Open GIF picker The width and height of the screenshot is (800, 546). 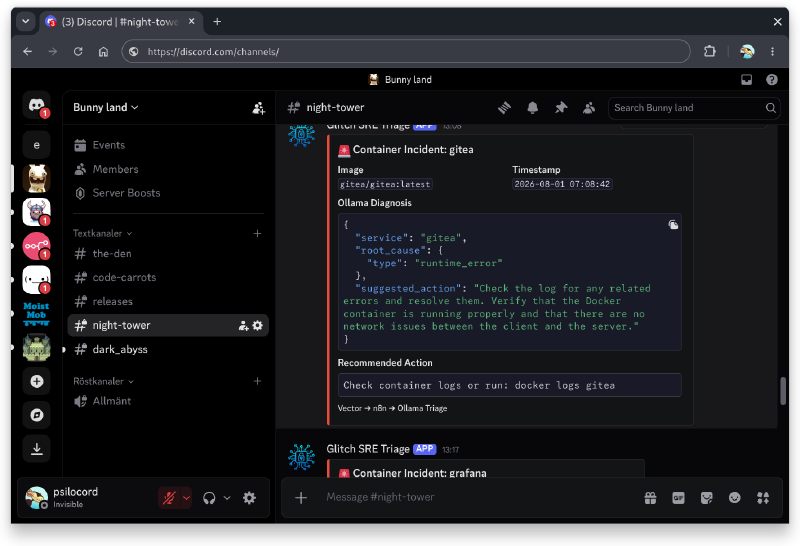coord(678,498)
